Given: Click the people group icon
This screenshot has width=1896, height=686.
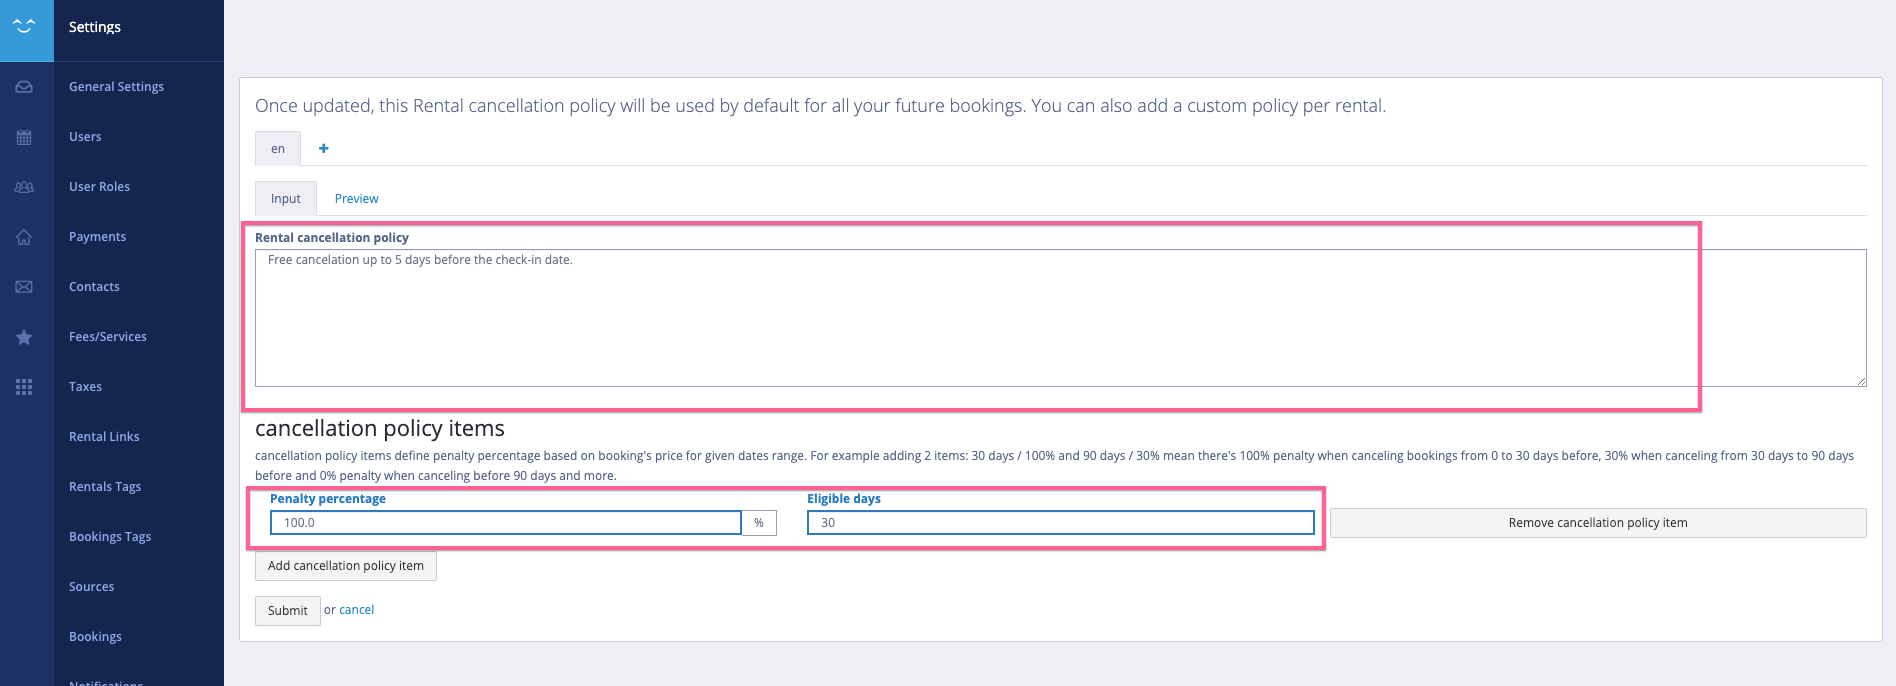Looking at the screenshot, I should tap(24, 187).
